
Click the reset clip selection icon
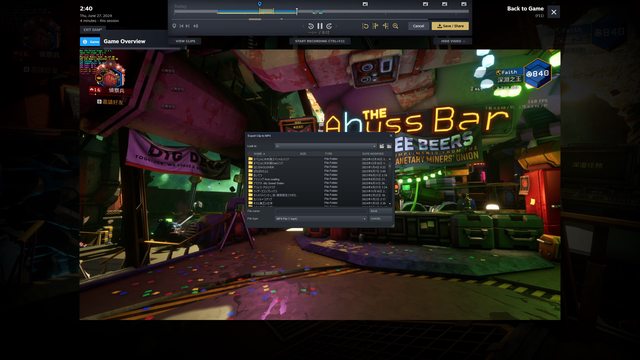[365, 26]
